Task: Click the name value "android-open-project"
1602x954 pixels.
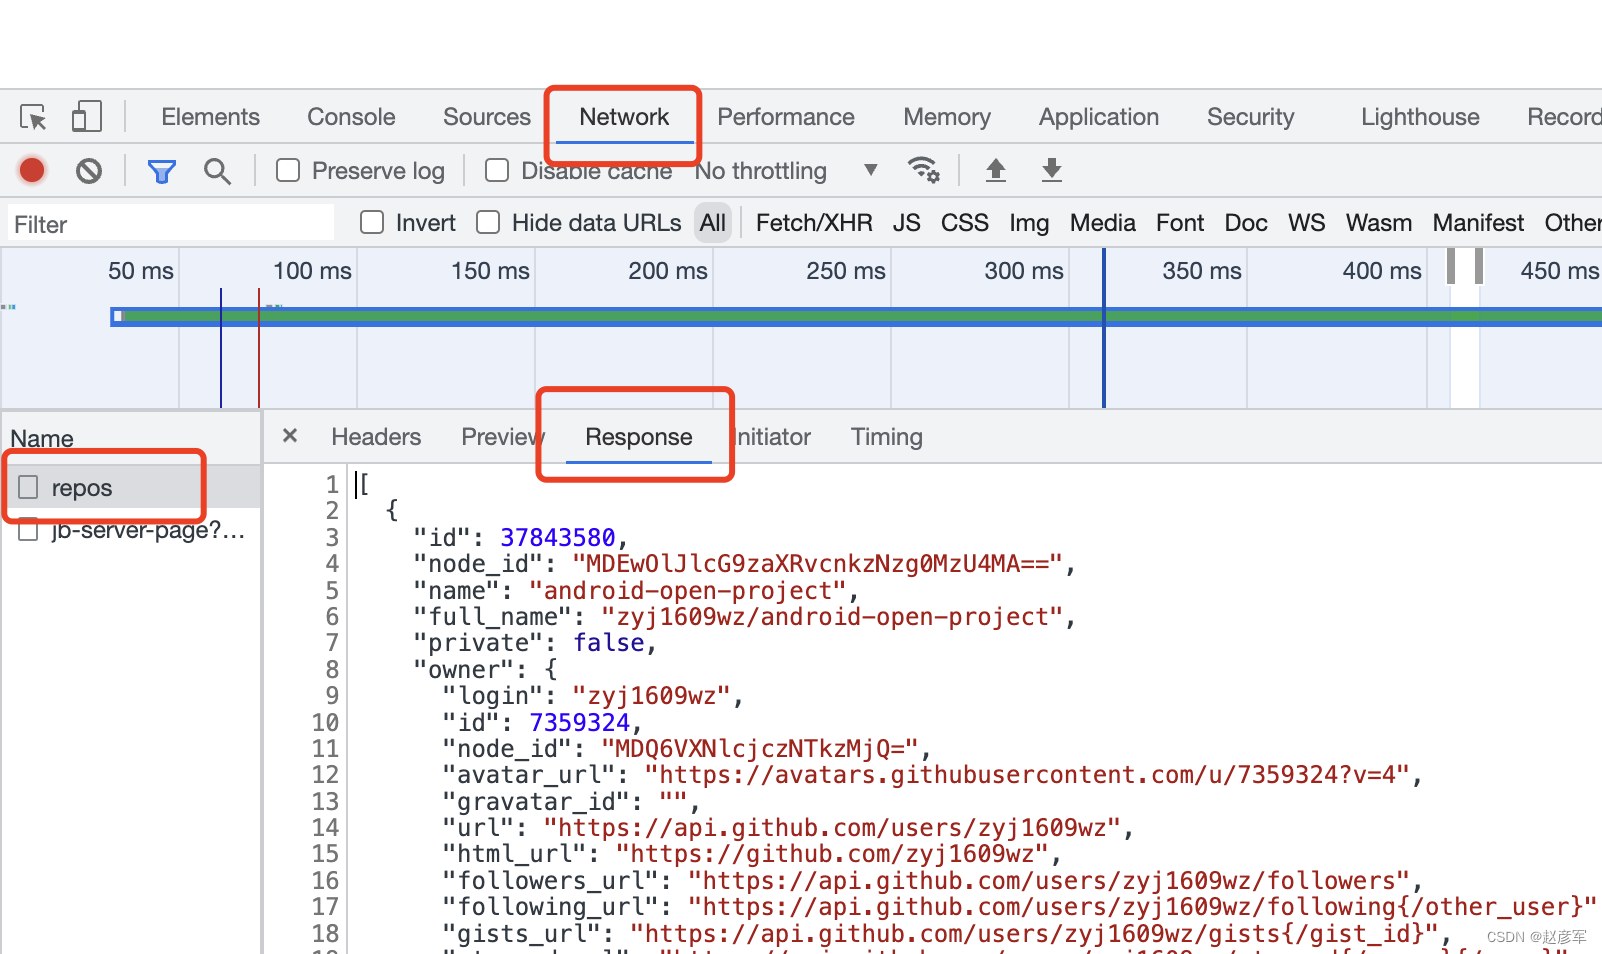Action: (688, 591)
